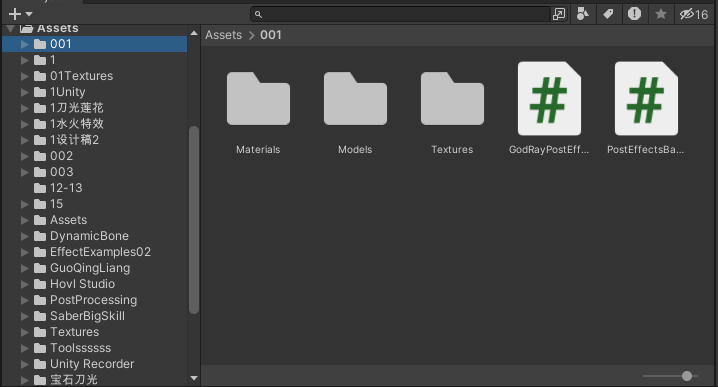The width and height of the screenshot is (718, 387).
Task: Save search as favorite star icon
Action: [x=661, y=14]
